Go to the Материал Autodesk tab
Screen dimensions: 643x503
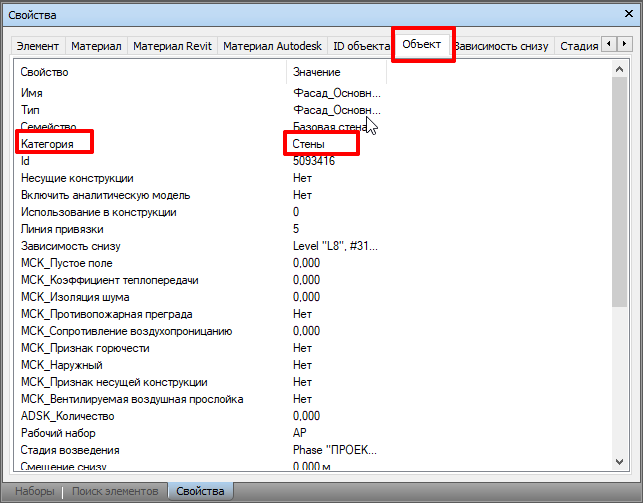pos(270,46)
